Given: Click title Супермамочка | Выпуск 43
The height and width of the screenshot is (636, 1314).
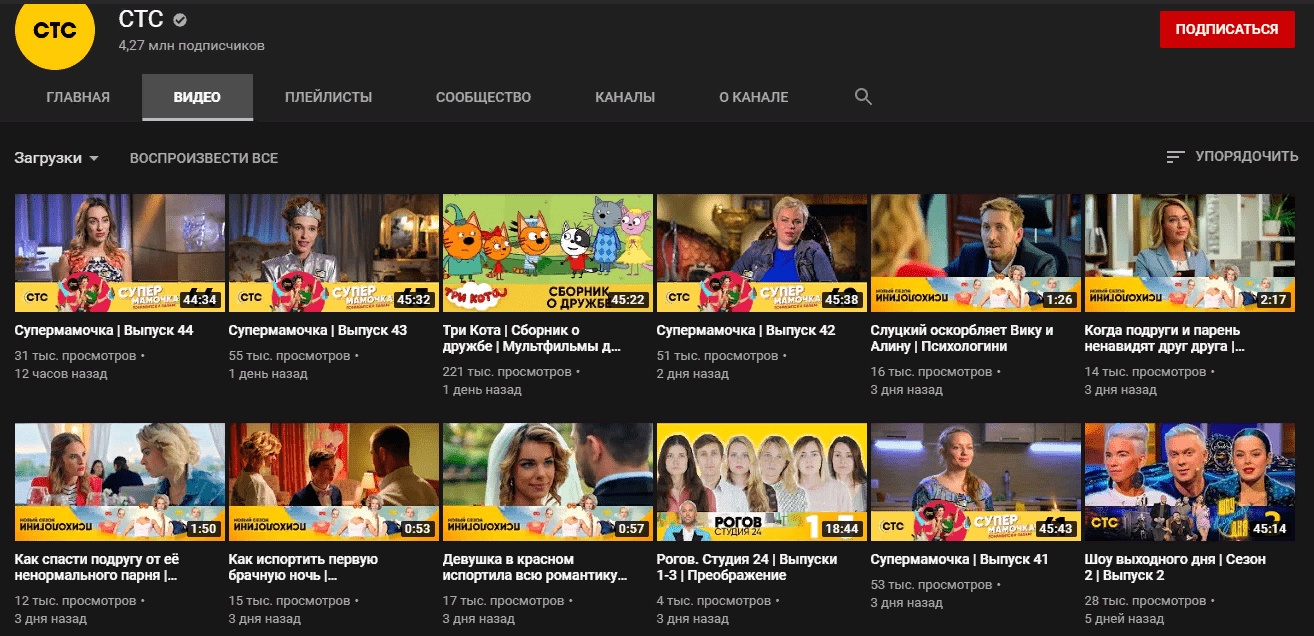Looking at the screenshot, I should point(318,330).
